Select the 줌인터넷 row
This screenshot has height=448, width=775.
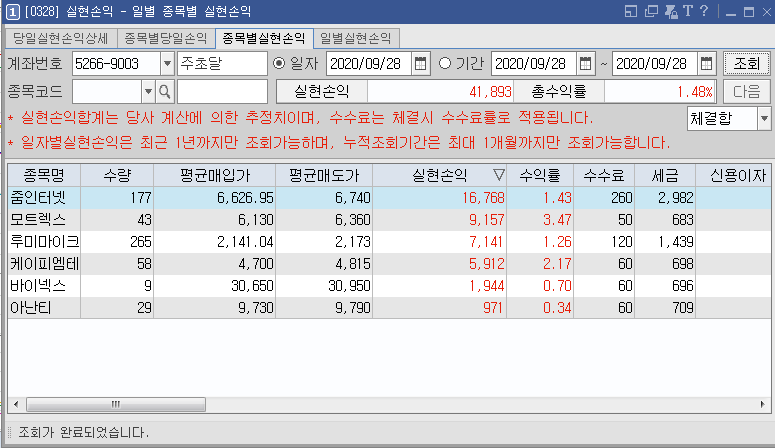[x=389, y=198]
